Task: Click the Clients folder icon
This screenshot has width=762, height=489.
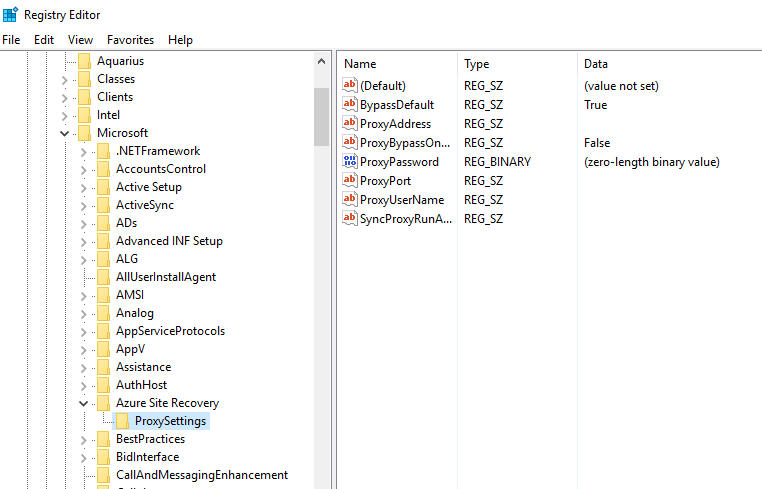Action: (85, 97)
